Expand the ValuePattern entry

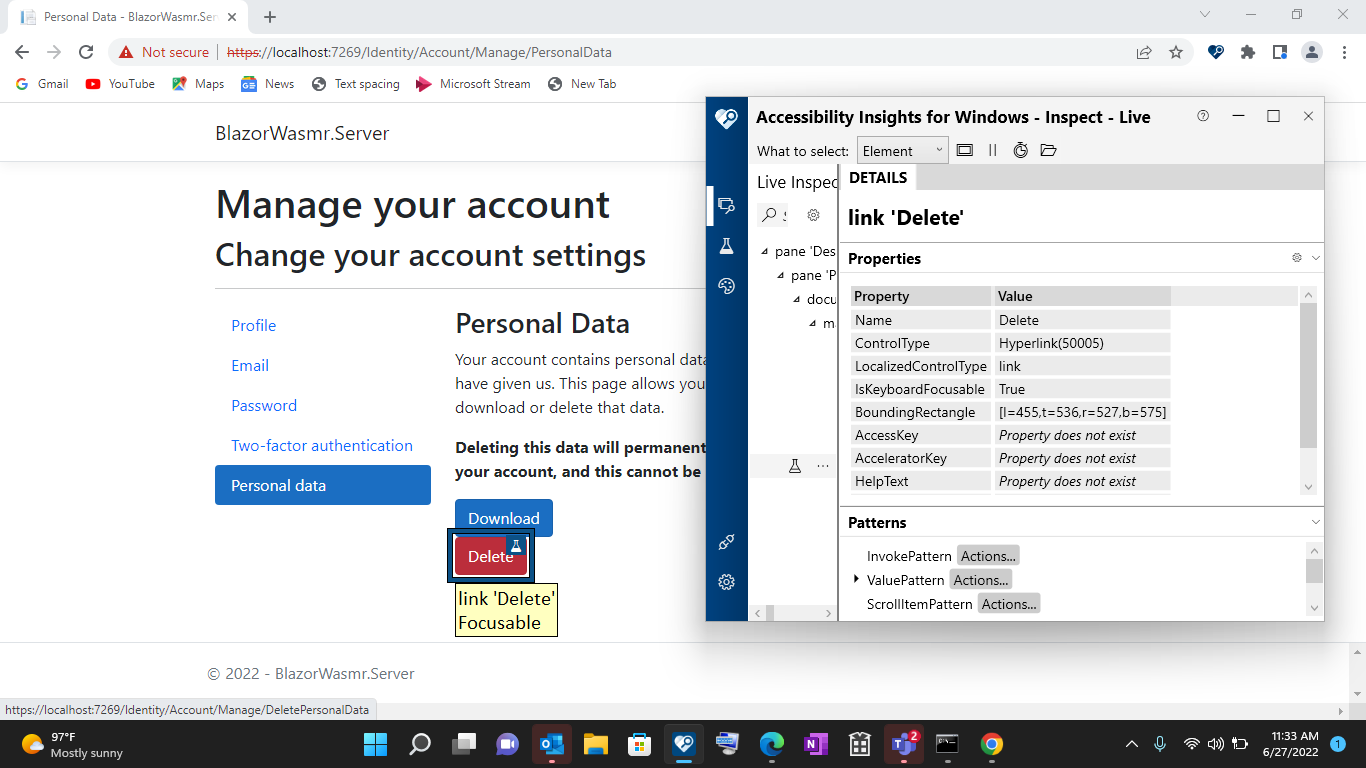coord(856,578)
